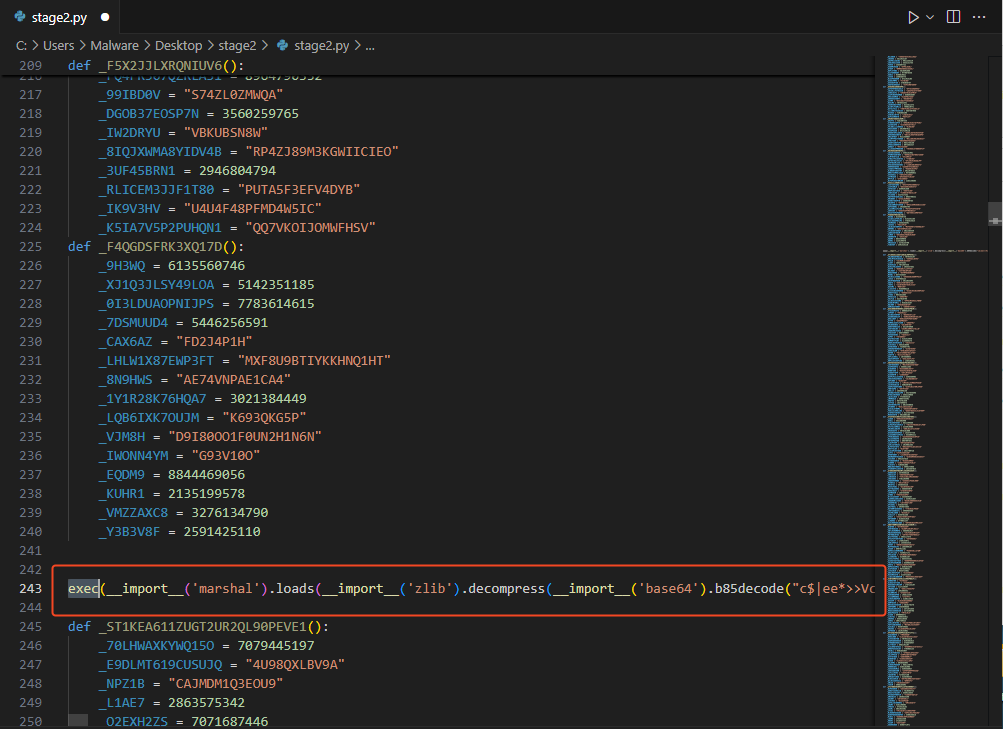This screenshot has height=729, width=1003.
Task: Click variable _VJM8H on line 235
Action: [122, 436]
